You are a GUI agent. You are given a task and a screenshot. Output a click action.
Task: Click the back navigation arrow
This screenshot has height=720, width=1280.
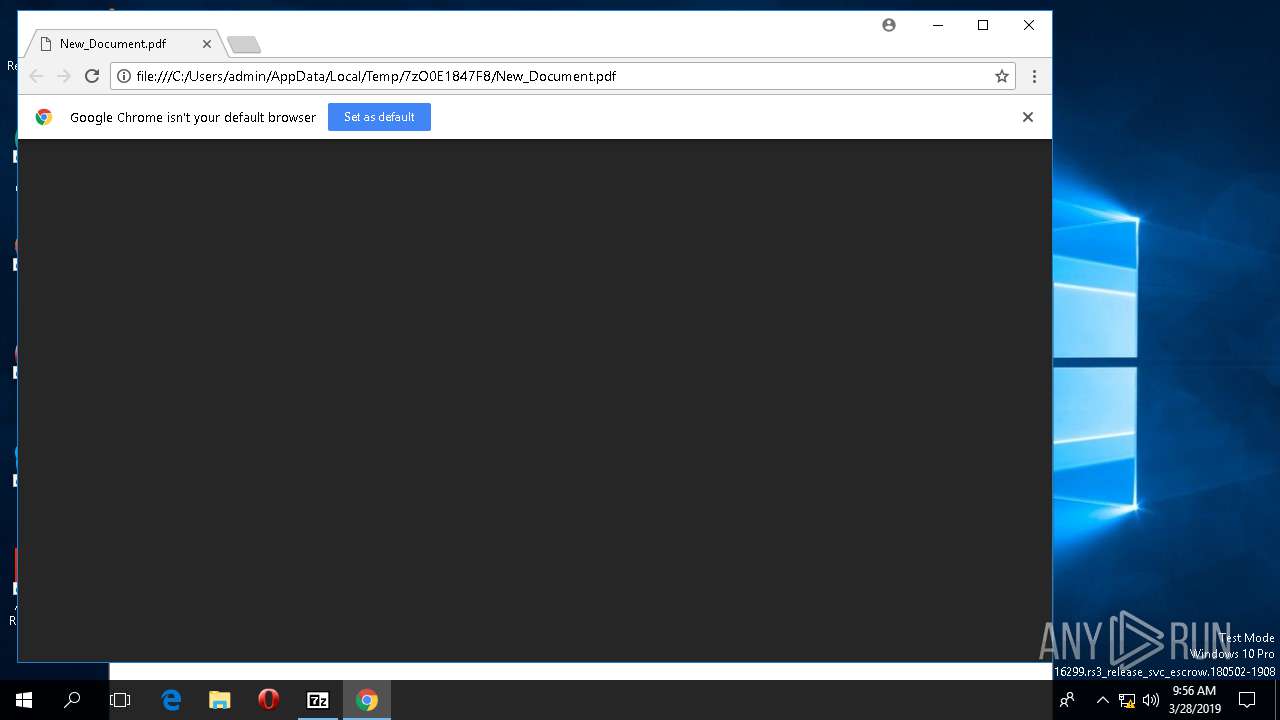pos(36,76)
